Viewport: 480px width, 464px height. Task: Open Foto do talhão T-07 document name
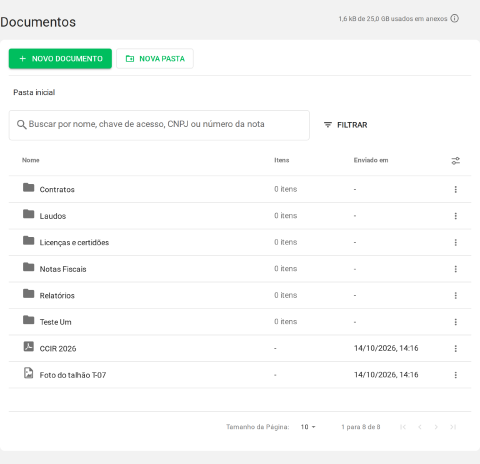73,375
